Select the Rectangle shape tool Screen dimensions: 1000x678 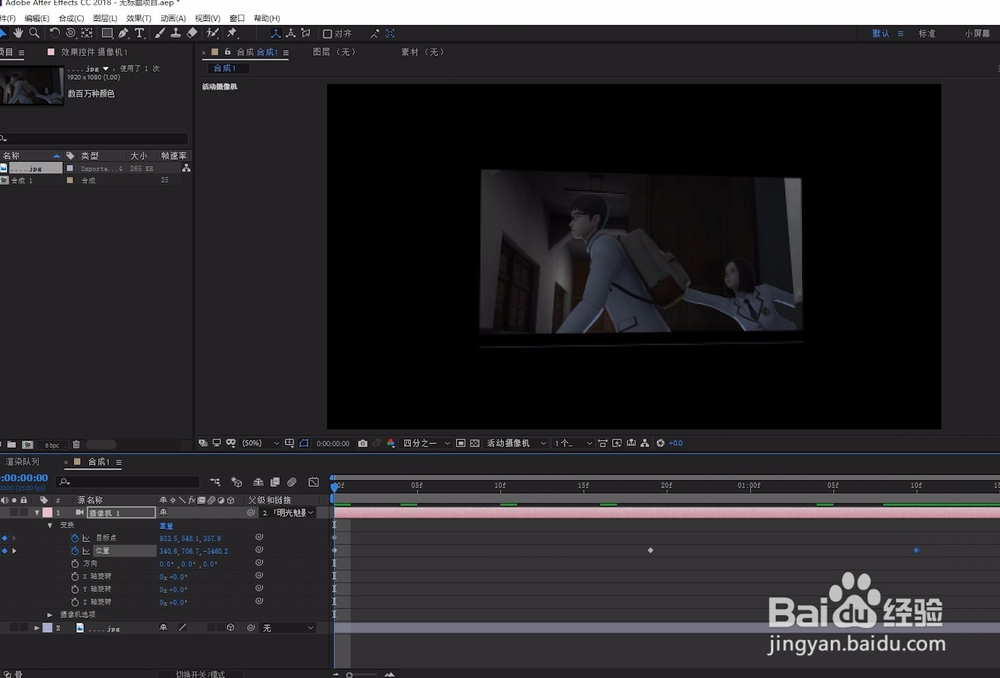coord(107,33)
